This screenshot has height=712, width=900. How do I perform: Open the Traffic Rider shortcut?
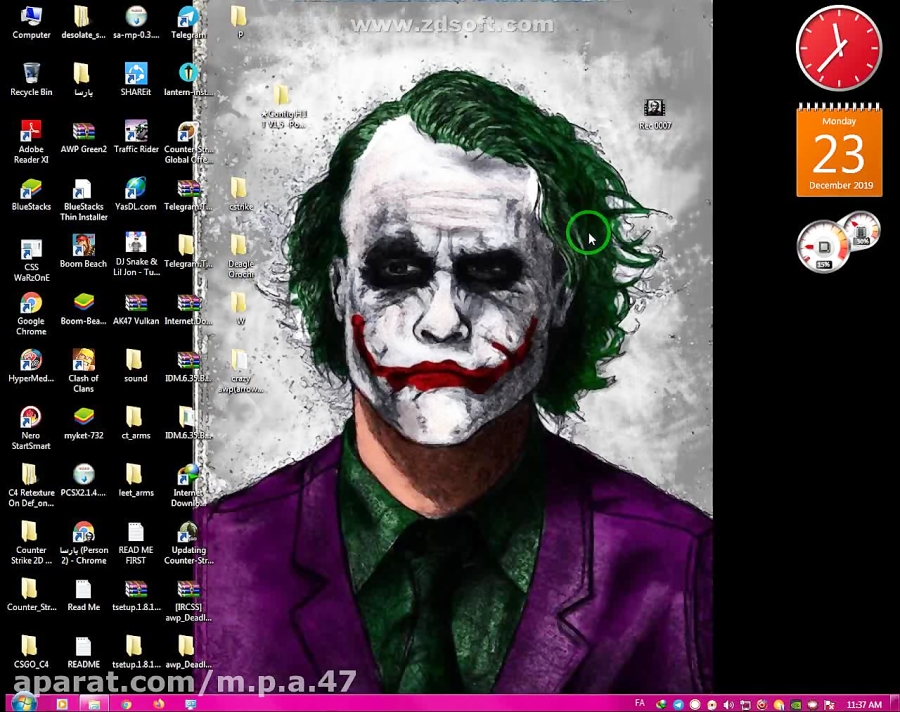click(136, 137)
